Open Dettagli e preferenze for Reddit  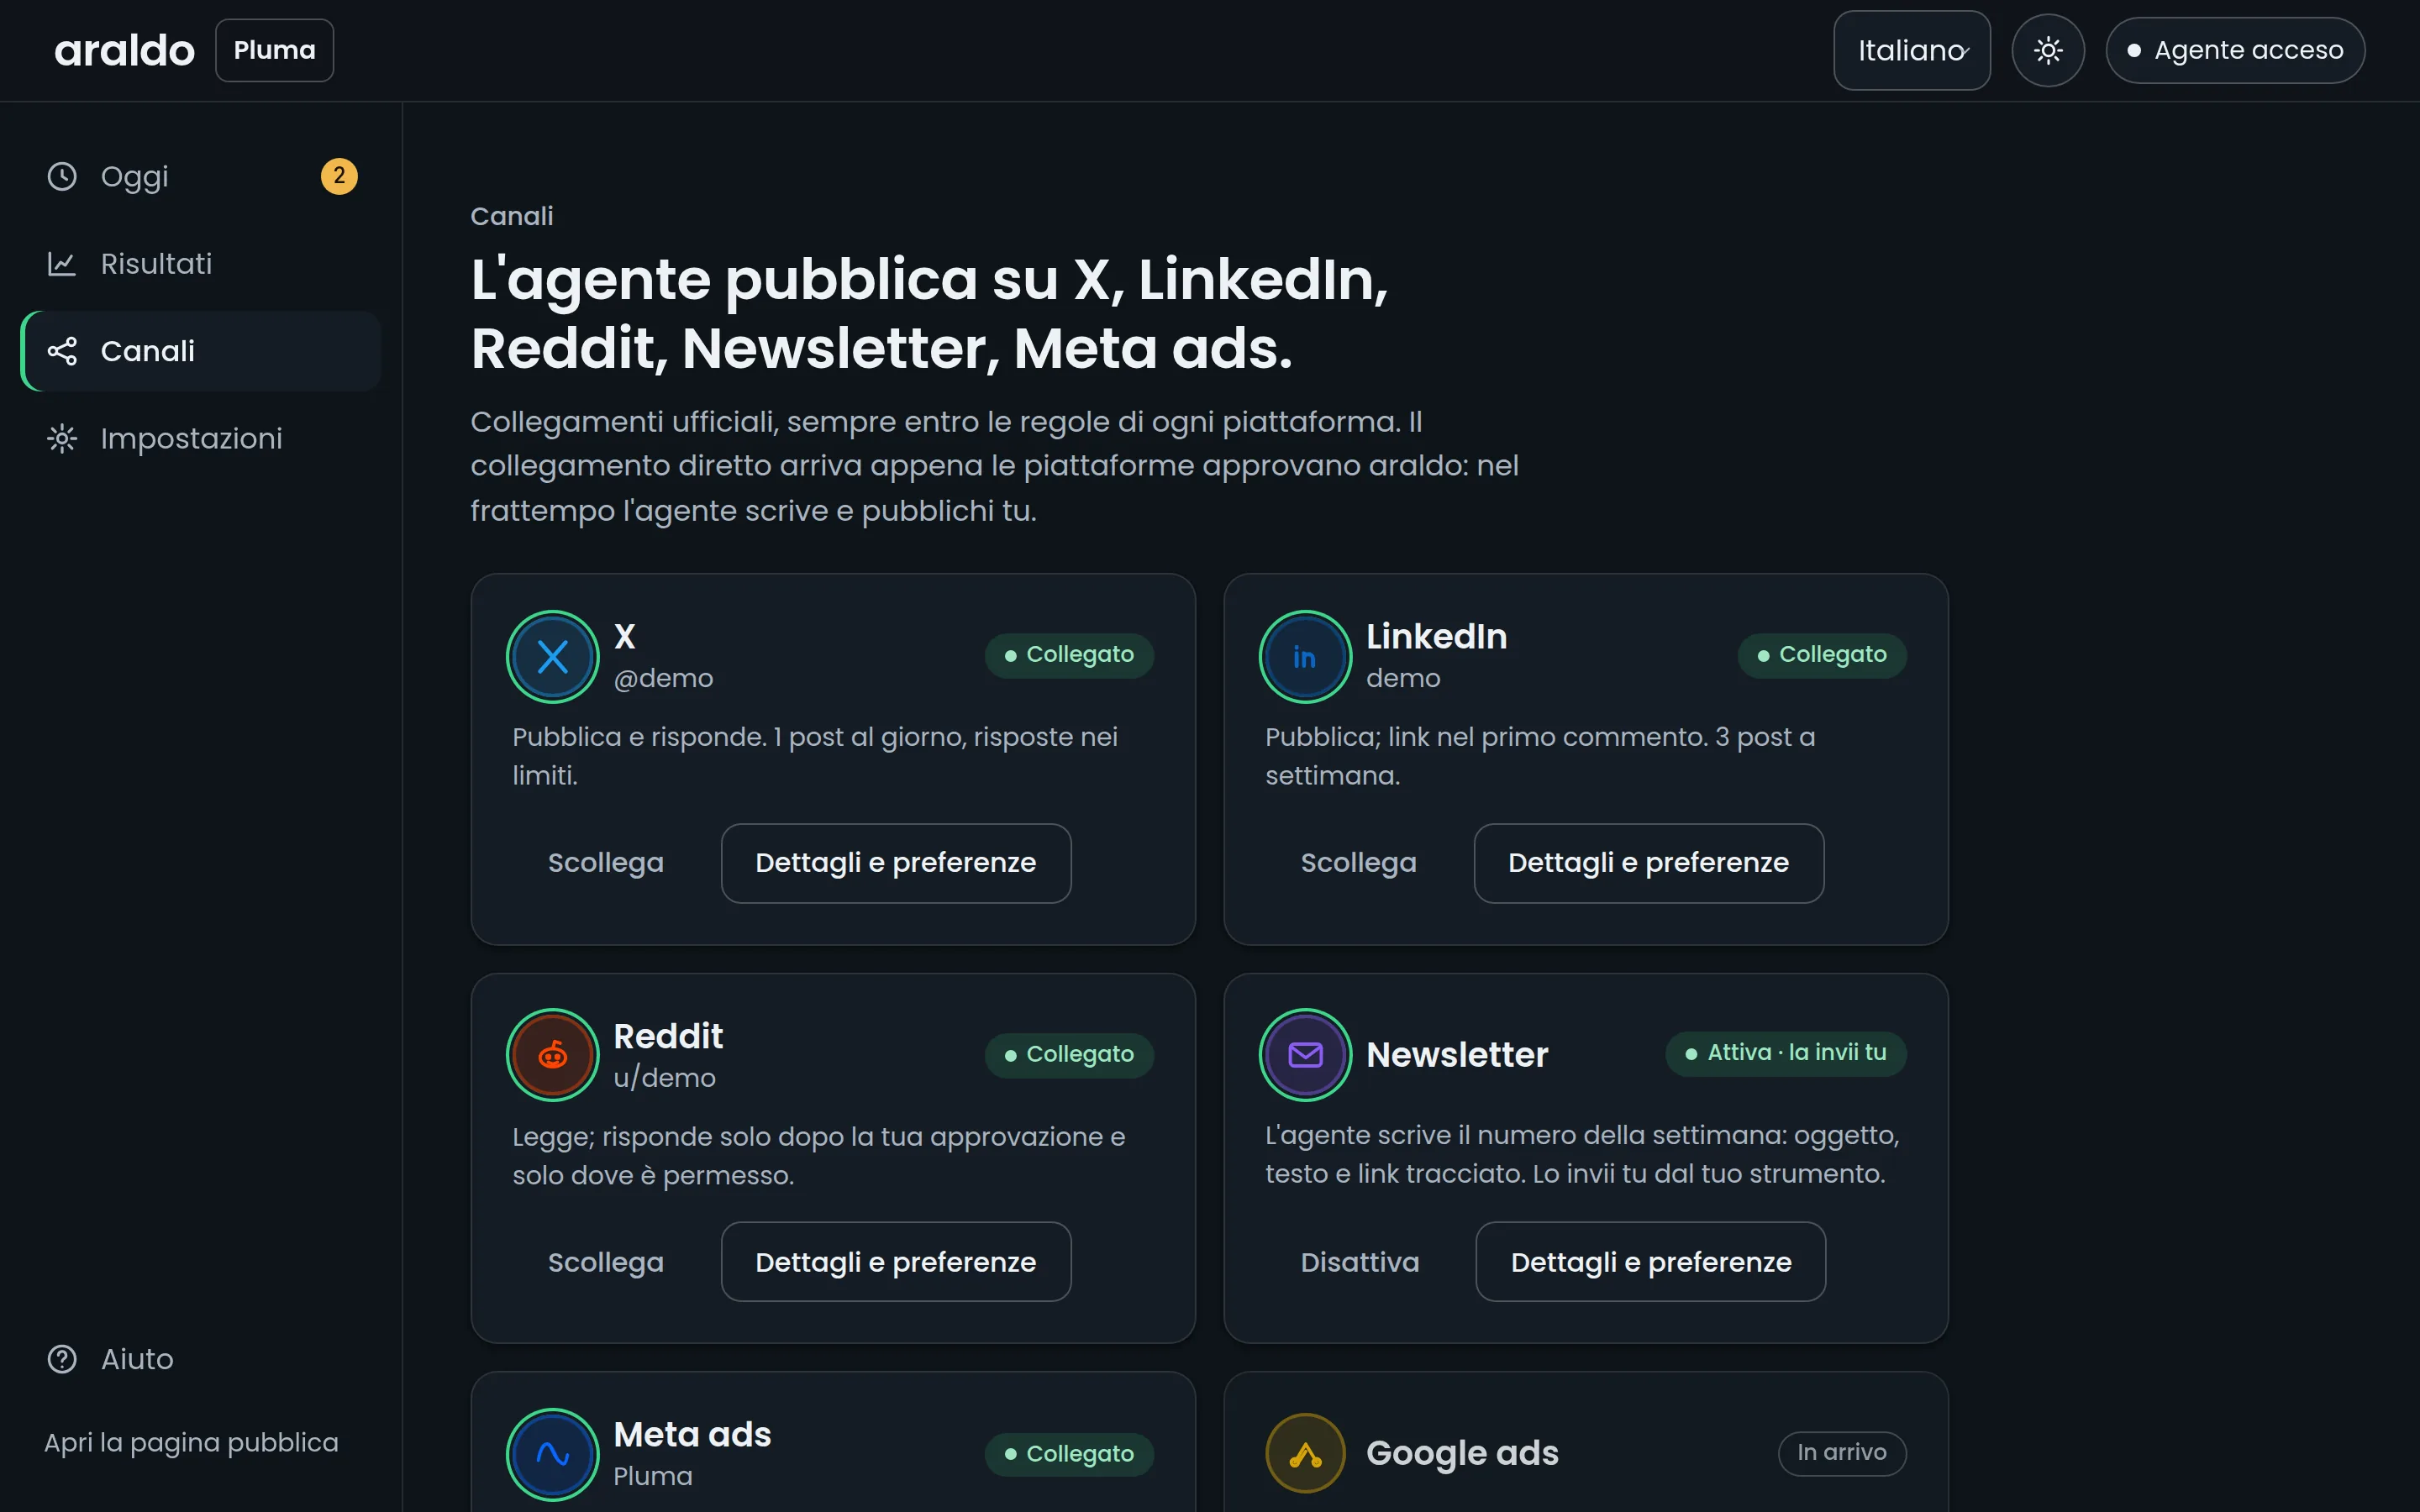pos(896,1262)
